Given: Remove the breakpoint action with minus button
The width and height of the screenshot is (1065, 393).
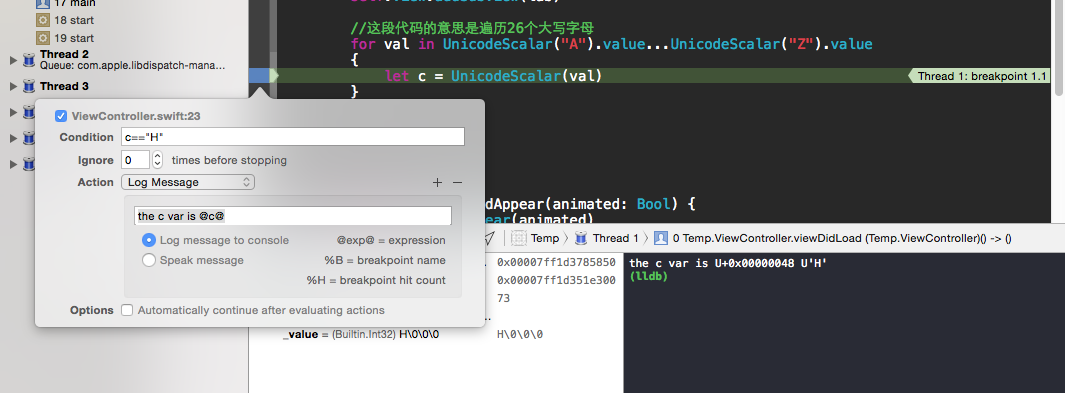Looking at the screenshot, I should click(x=457, y=183).
